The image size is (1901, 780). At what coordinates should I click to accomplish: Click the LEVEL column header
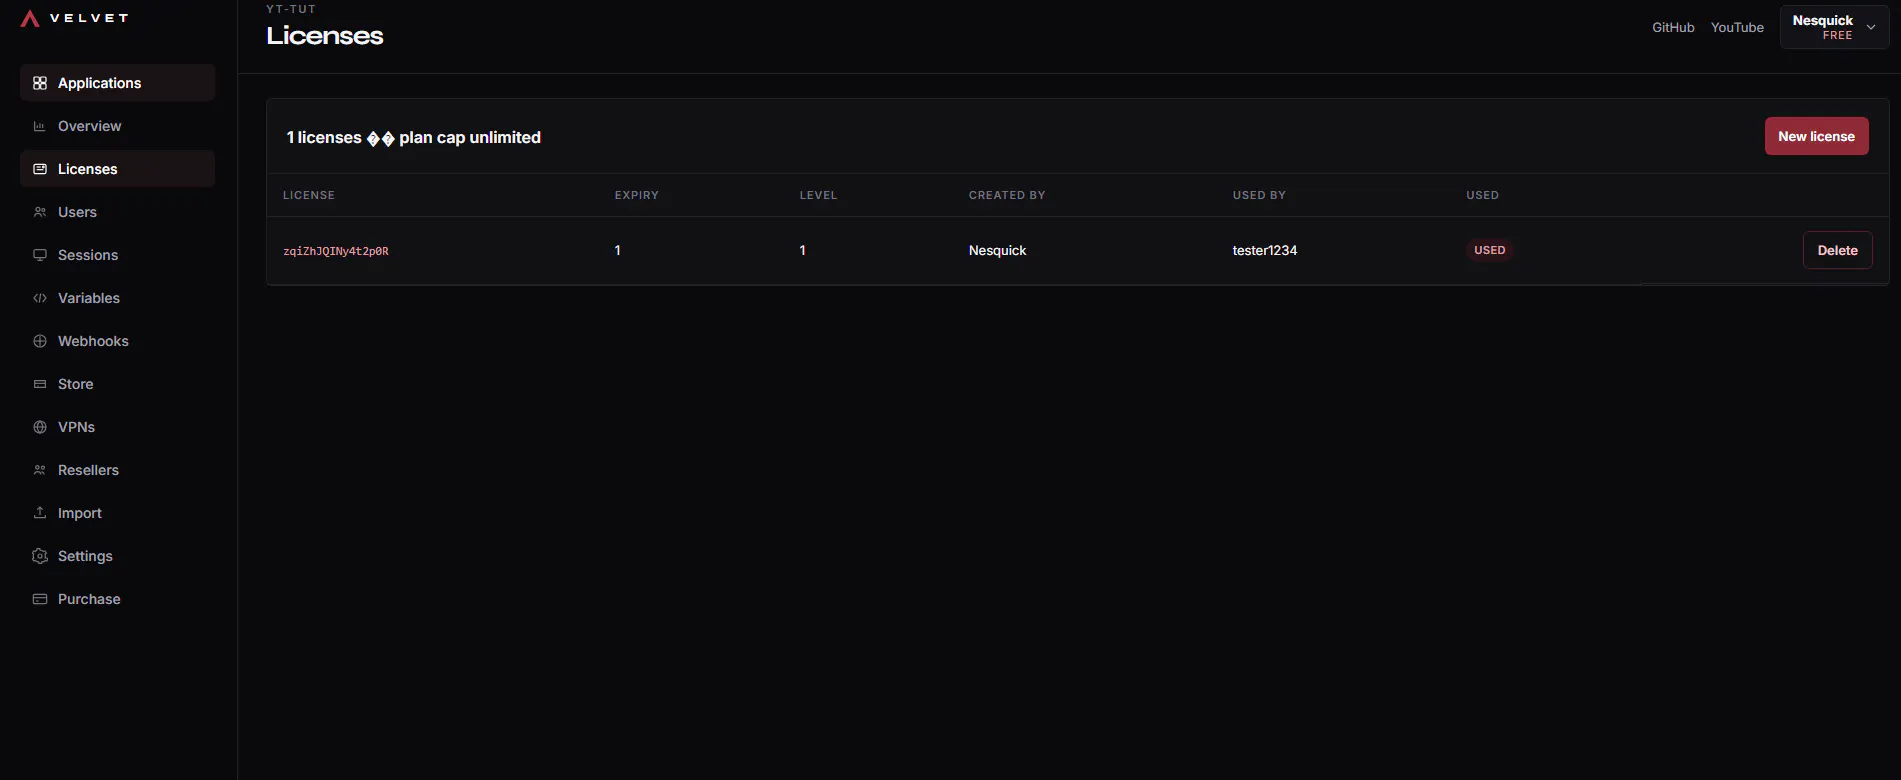point(818,195)
